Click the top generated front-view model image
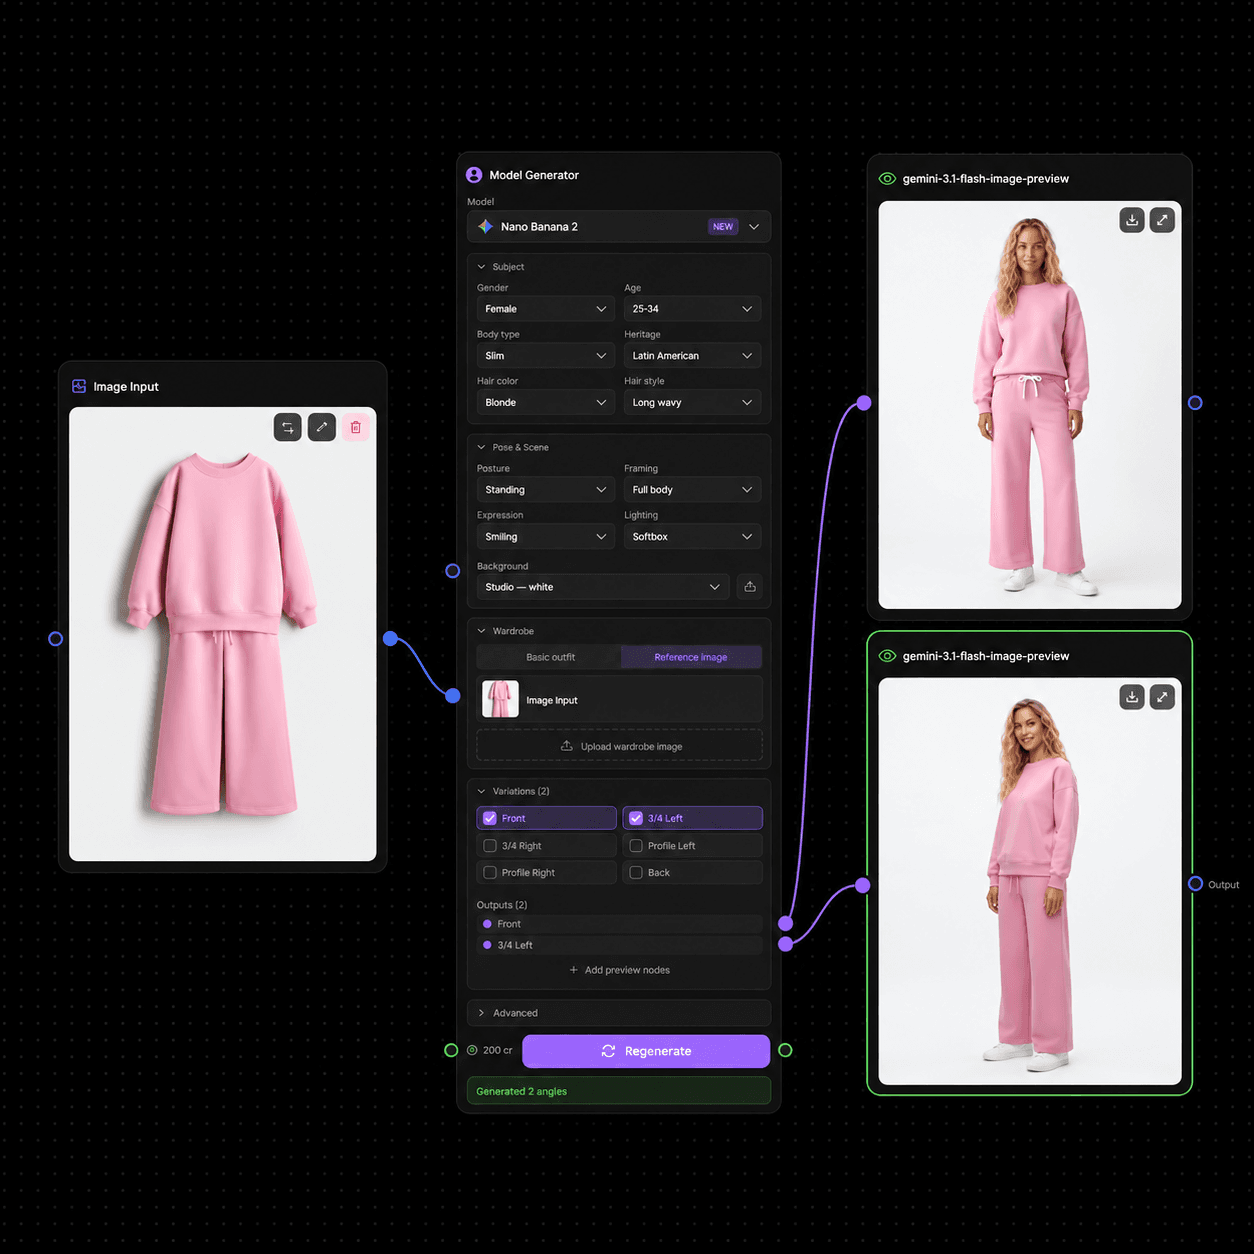Image resolution: width=1254 pixels, height=1254 pixels. pyautogui.click(x=1030, y=405)
